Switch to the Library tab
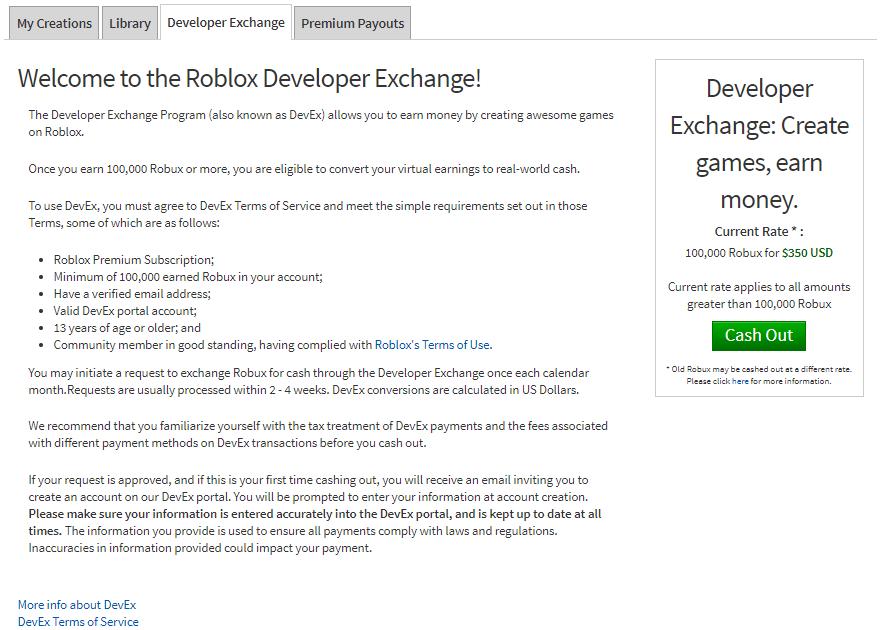889x630 pixels. pos(130,23)
